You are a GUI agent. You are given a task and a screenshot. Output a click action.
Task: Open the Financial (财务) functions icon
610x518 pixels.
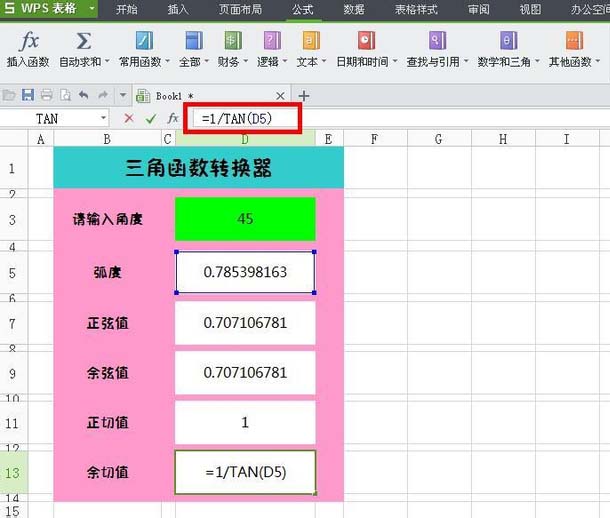[x=233, y=40]
